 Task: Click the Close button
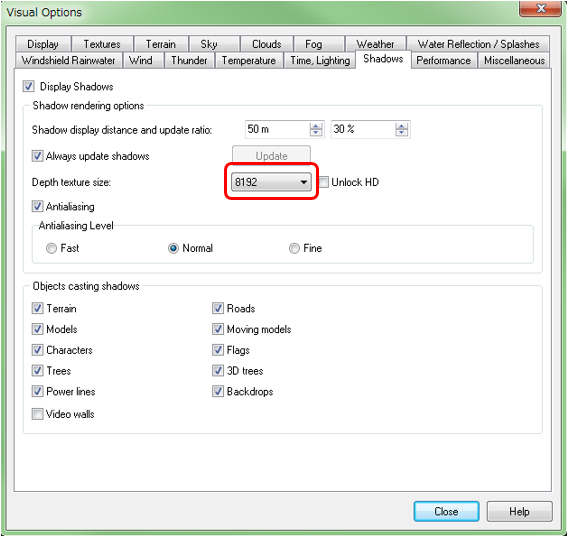click(446, 511)
